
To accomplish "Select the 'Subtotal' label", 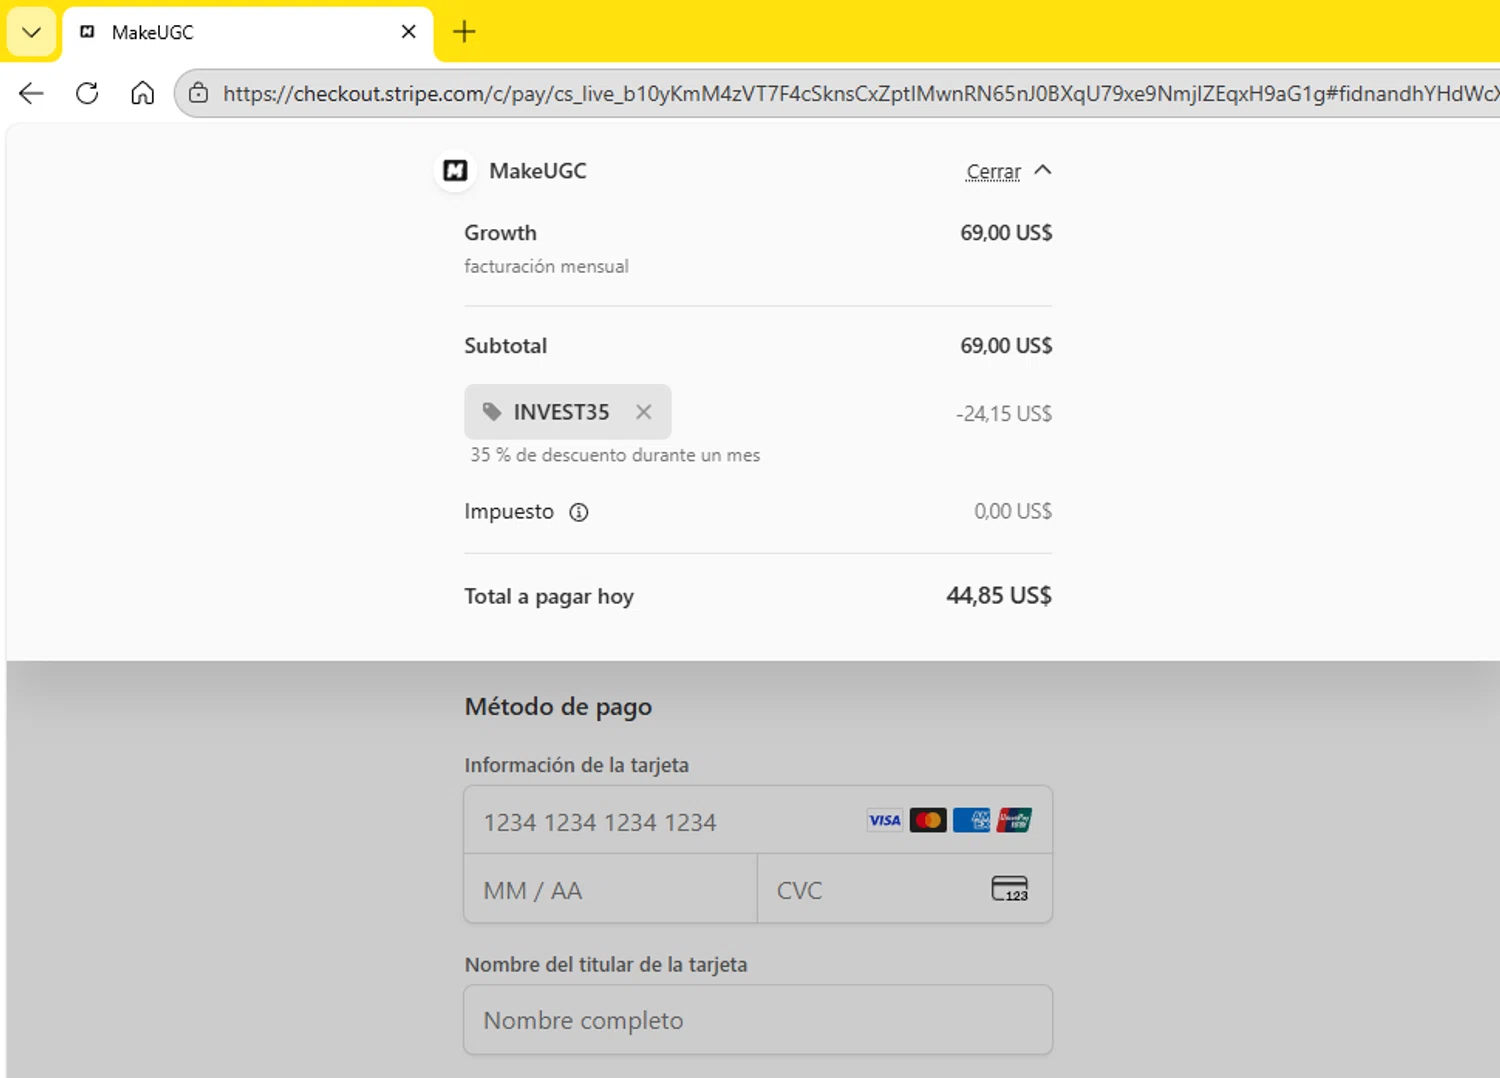I will pyautogui.click(x=505, y=346).
